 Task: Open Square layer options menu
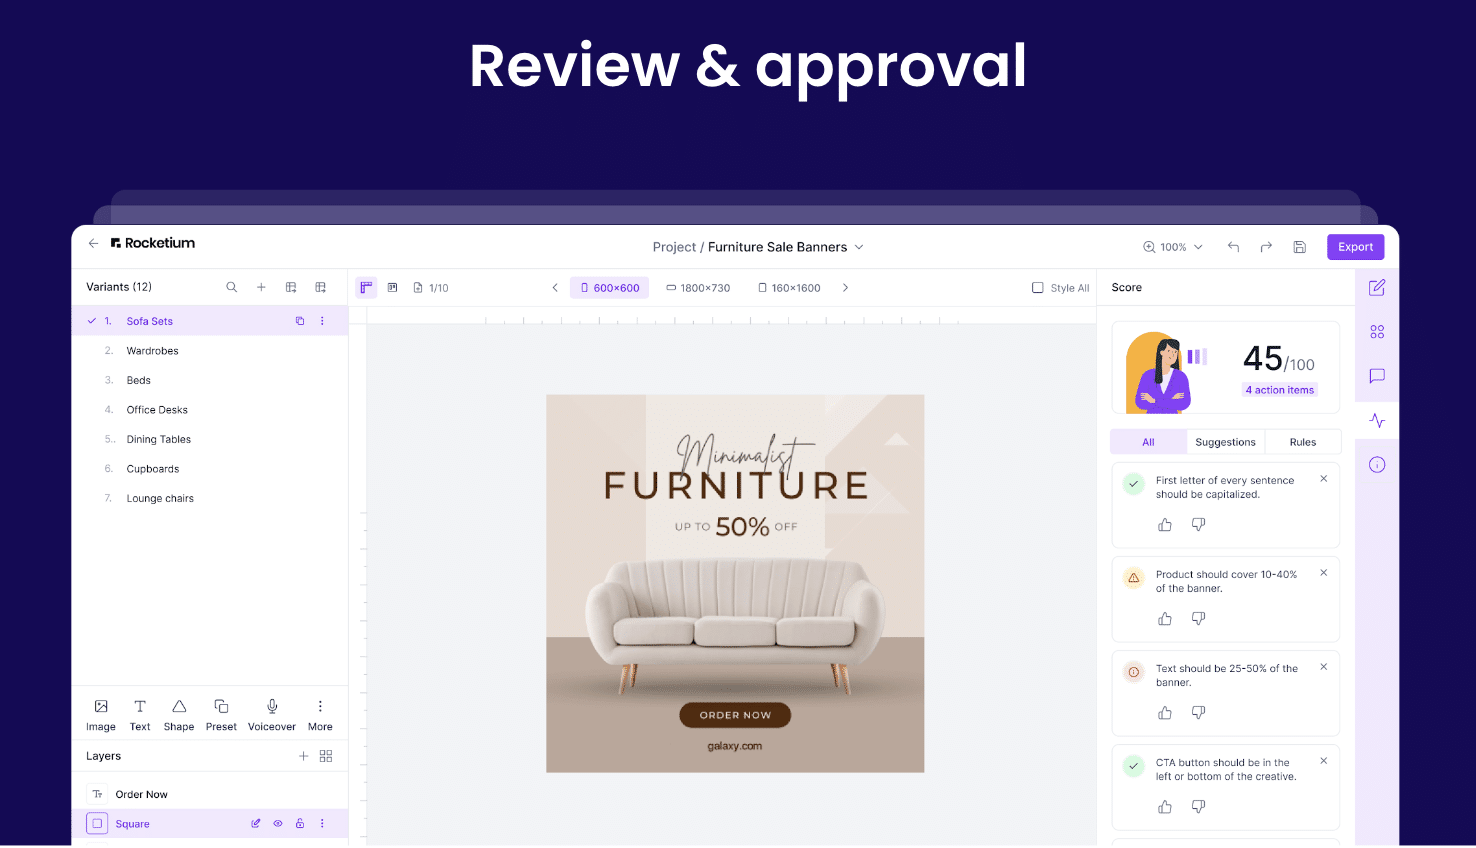pyautogui.click(x=322, y=824)
